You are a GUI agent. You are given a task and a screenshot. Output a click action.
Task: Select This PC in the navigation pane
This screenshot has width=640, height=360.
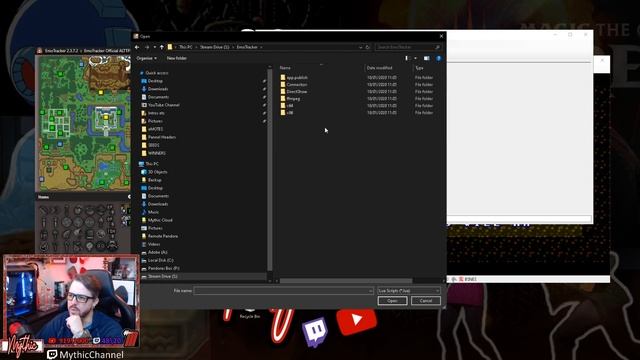(152, 164)
